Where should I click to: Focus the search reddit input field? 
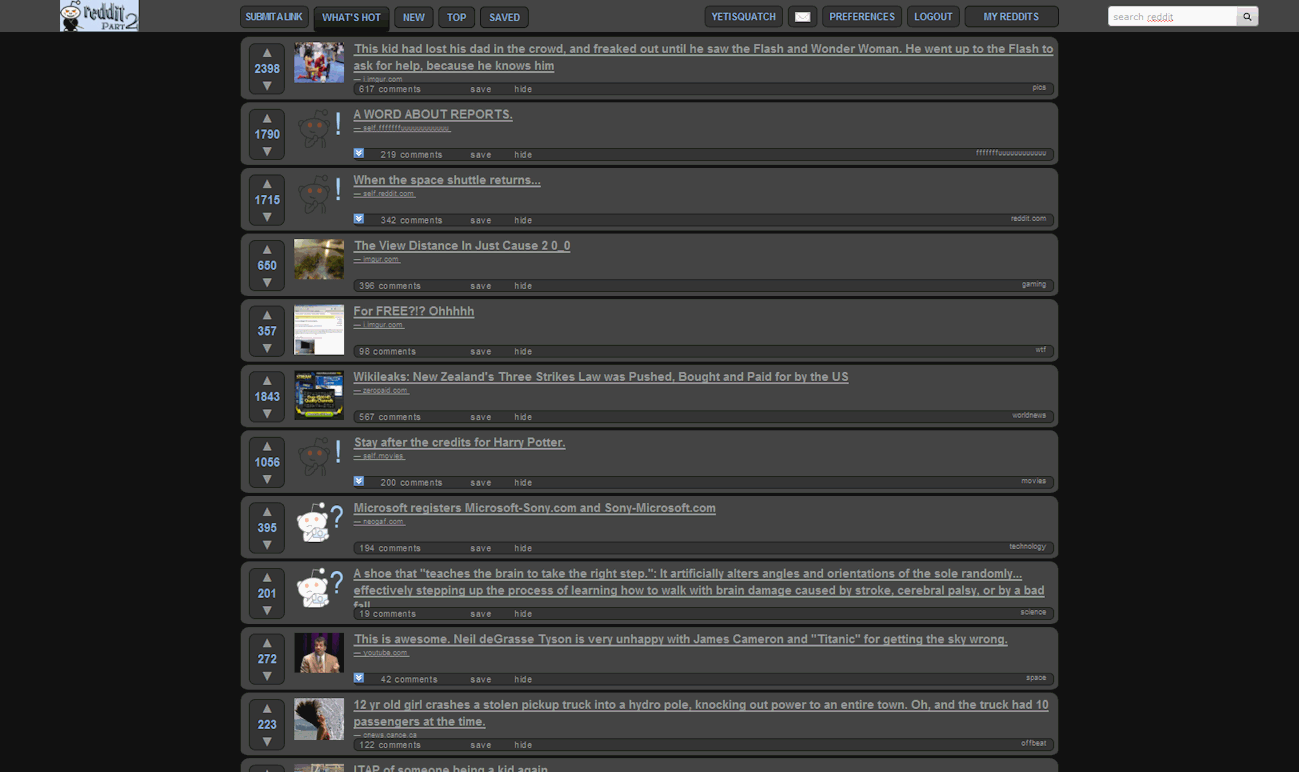[x=1172, y=16]
